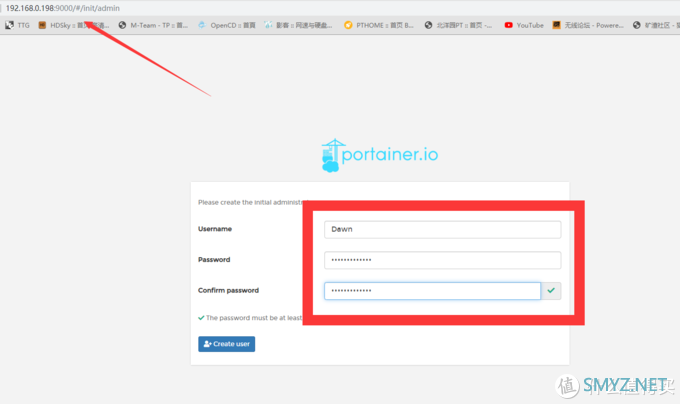Click the 影客 bookmark favicon
The height and width of the screenshot is (404, 680).
(x=268, y=25)
